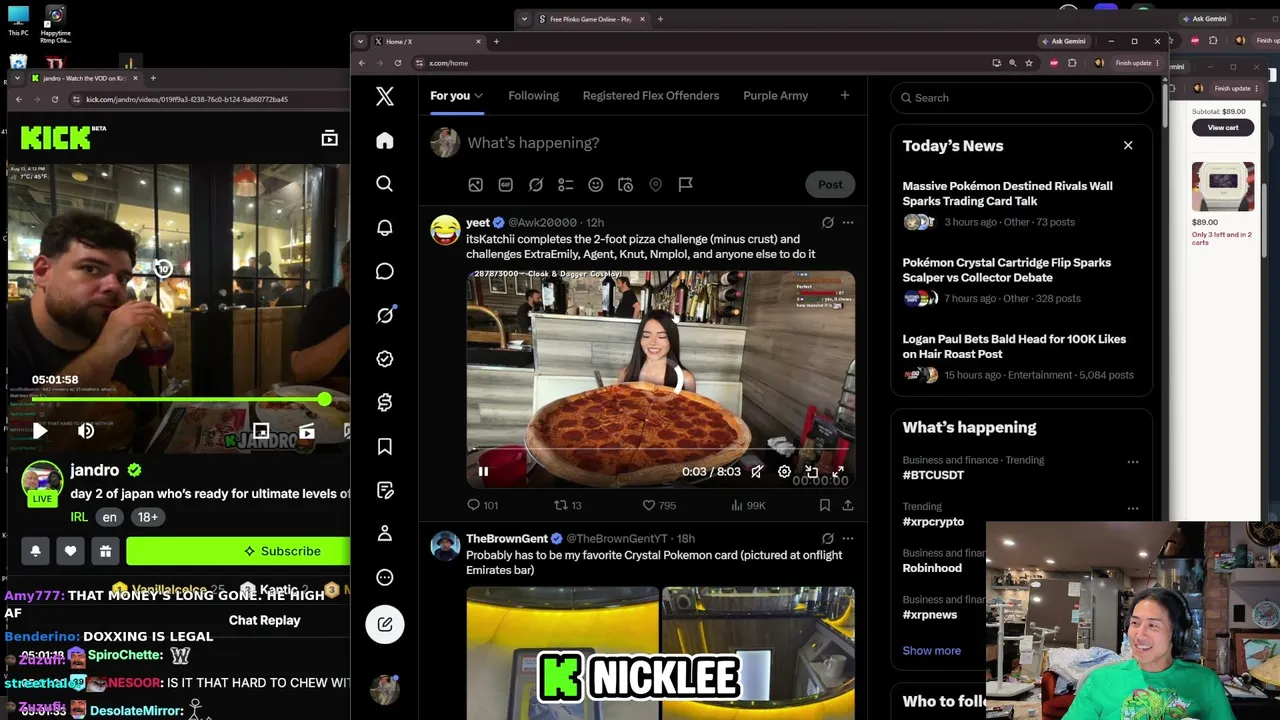Like yeet's pizza challenge post
Viewport: 1280px width, 720px height.
point(659,506)
